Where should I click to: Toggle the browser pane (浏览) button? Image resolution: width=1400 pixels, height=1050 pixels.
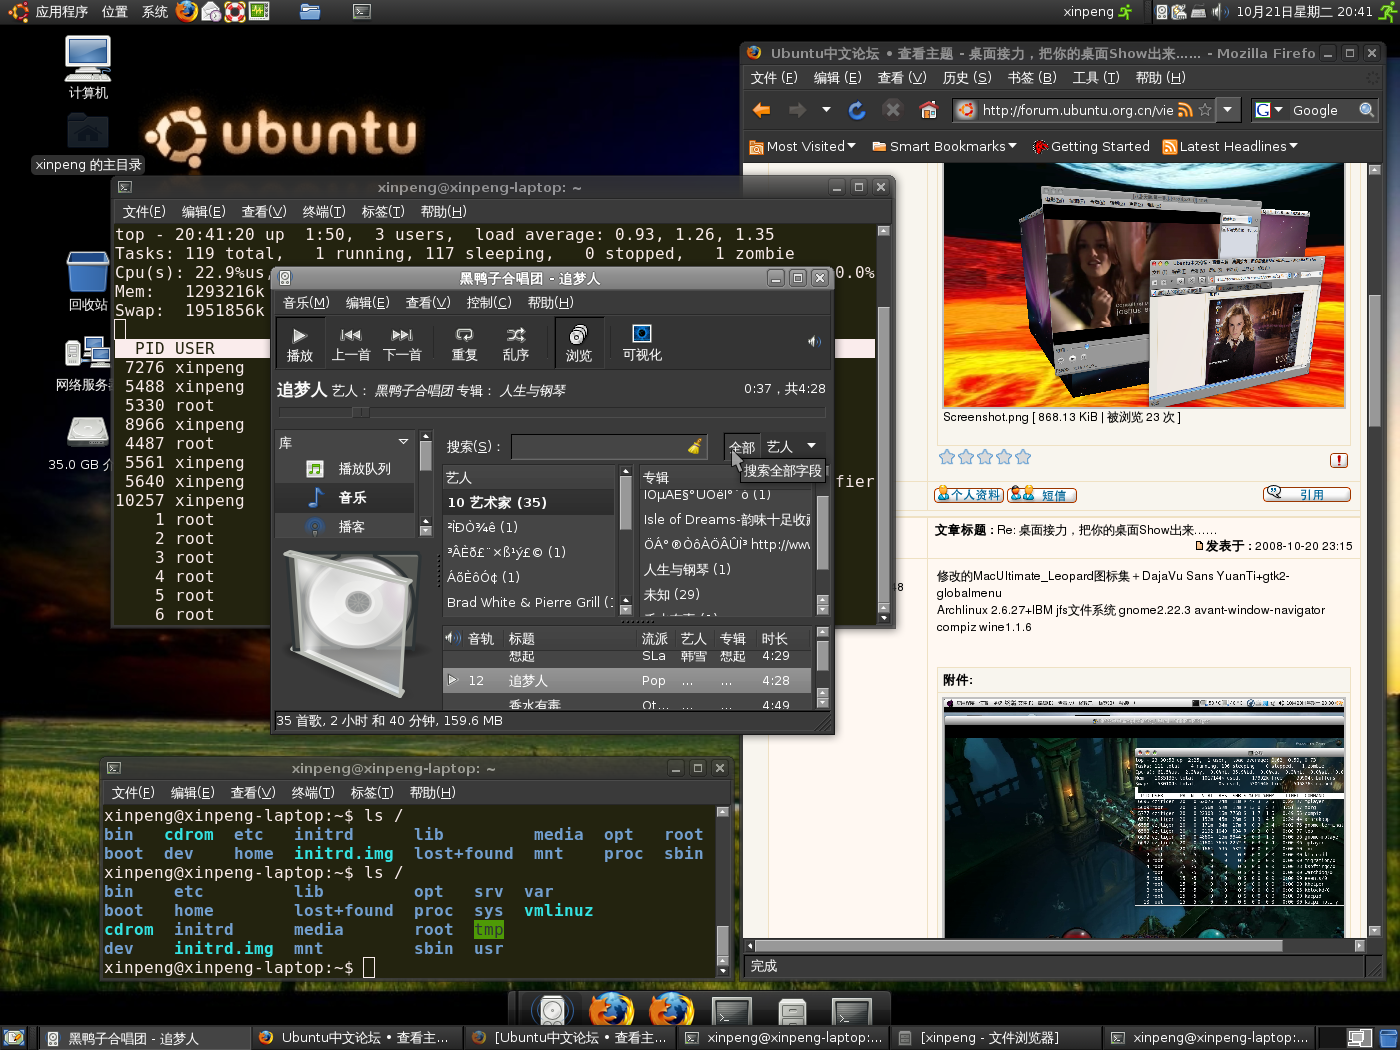point(578,343)
